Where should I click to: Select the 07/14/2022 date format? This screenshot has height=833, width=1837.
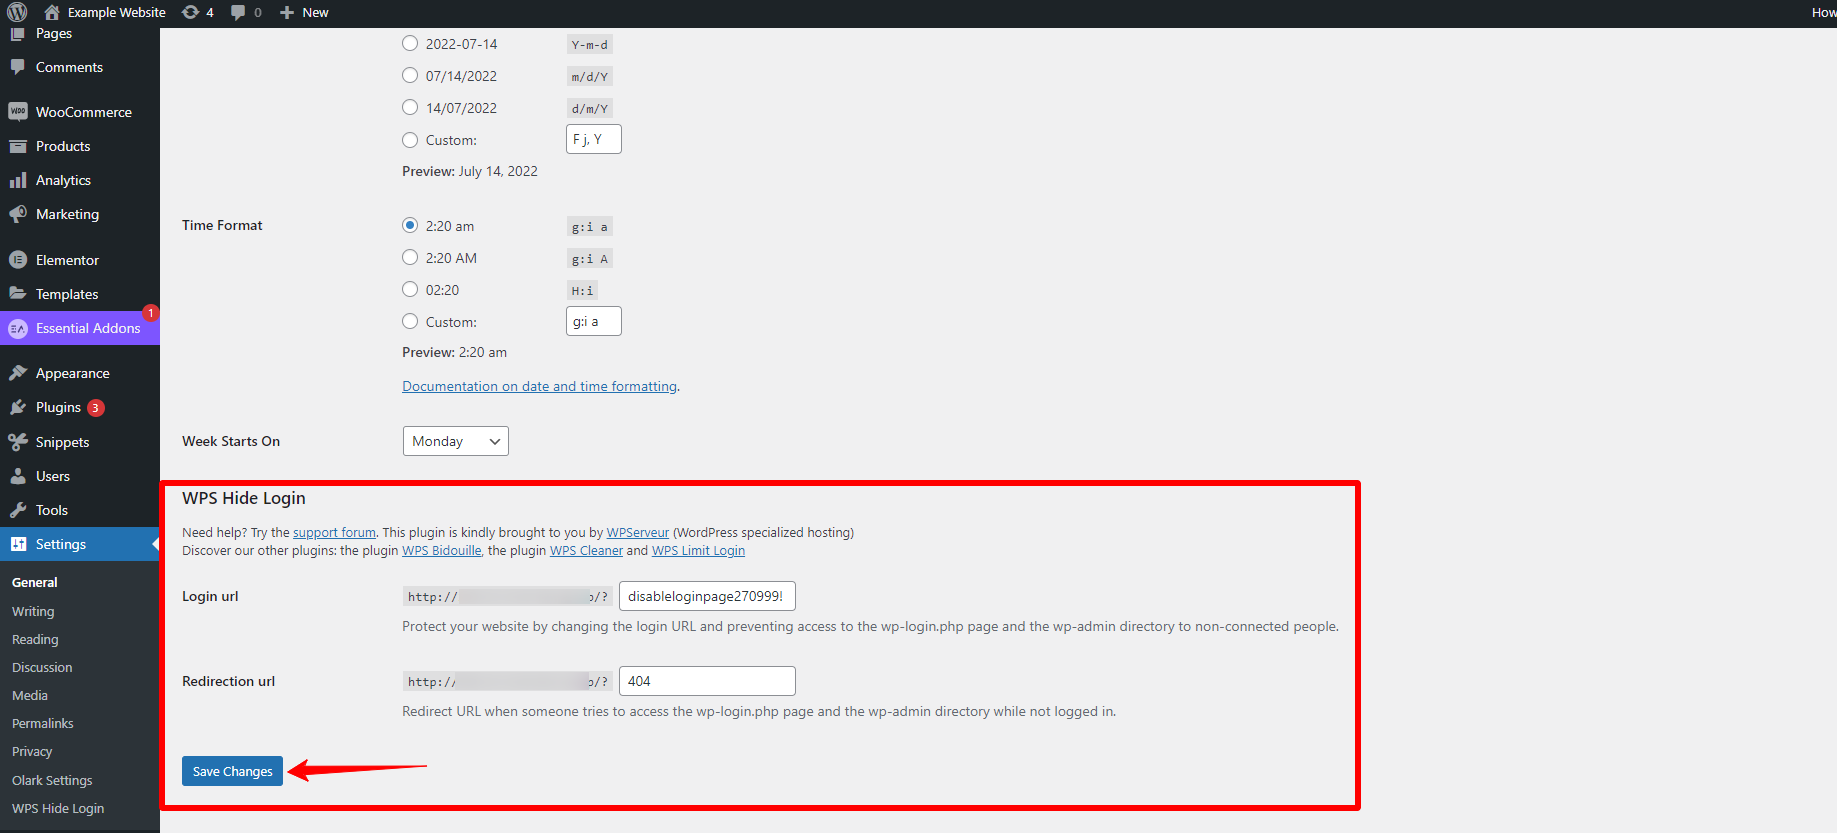410,75
